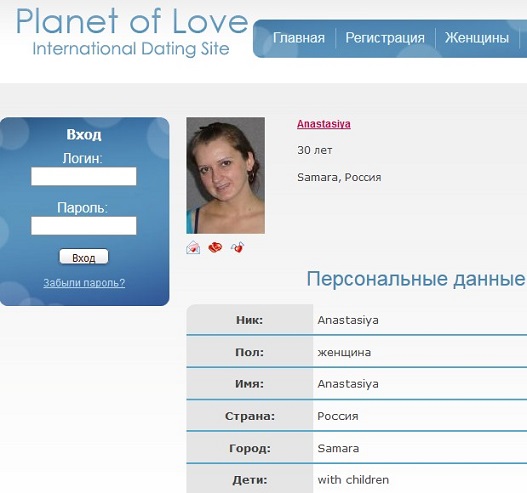The height and width of the screenshot is (493, 527).
Task: Click the Planet of Love logo
Action: click(x=132, y=31)
